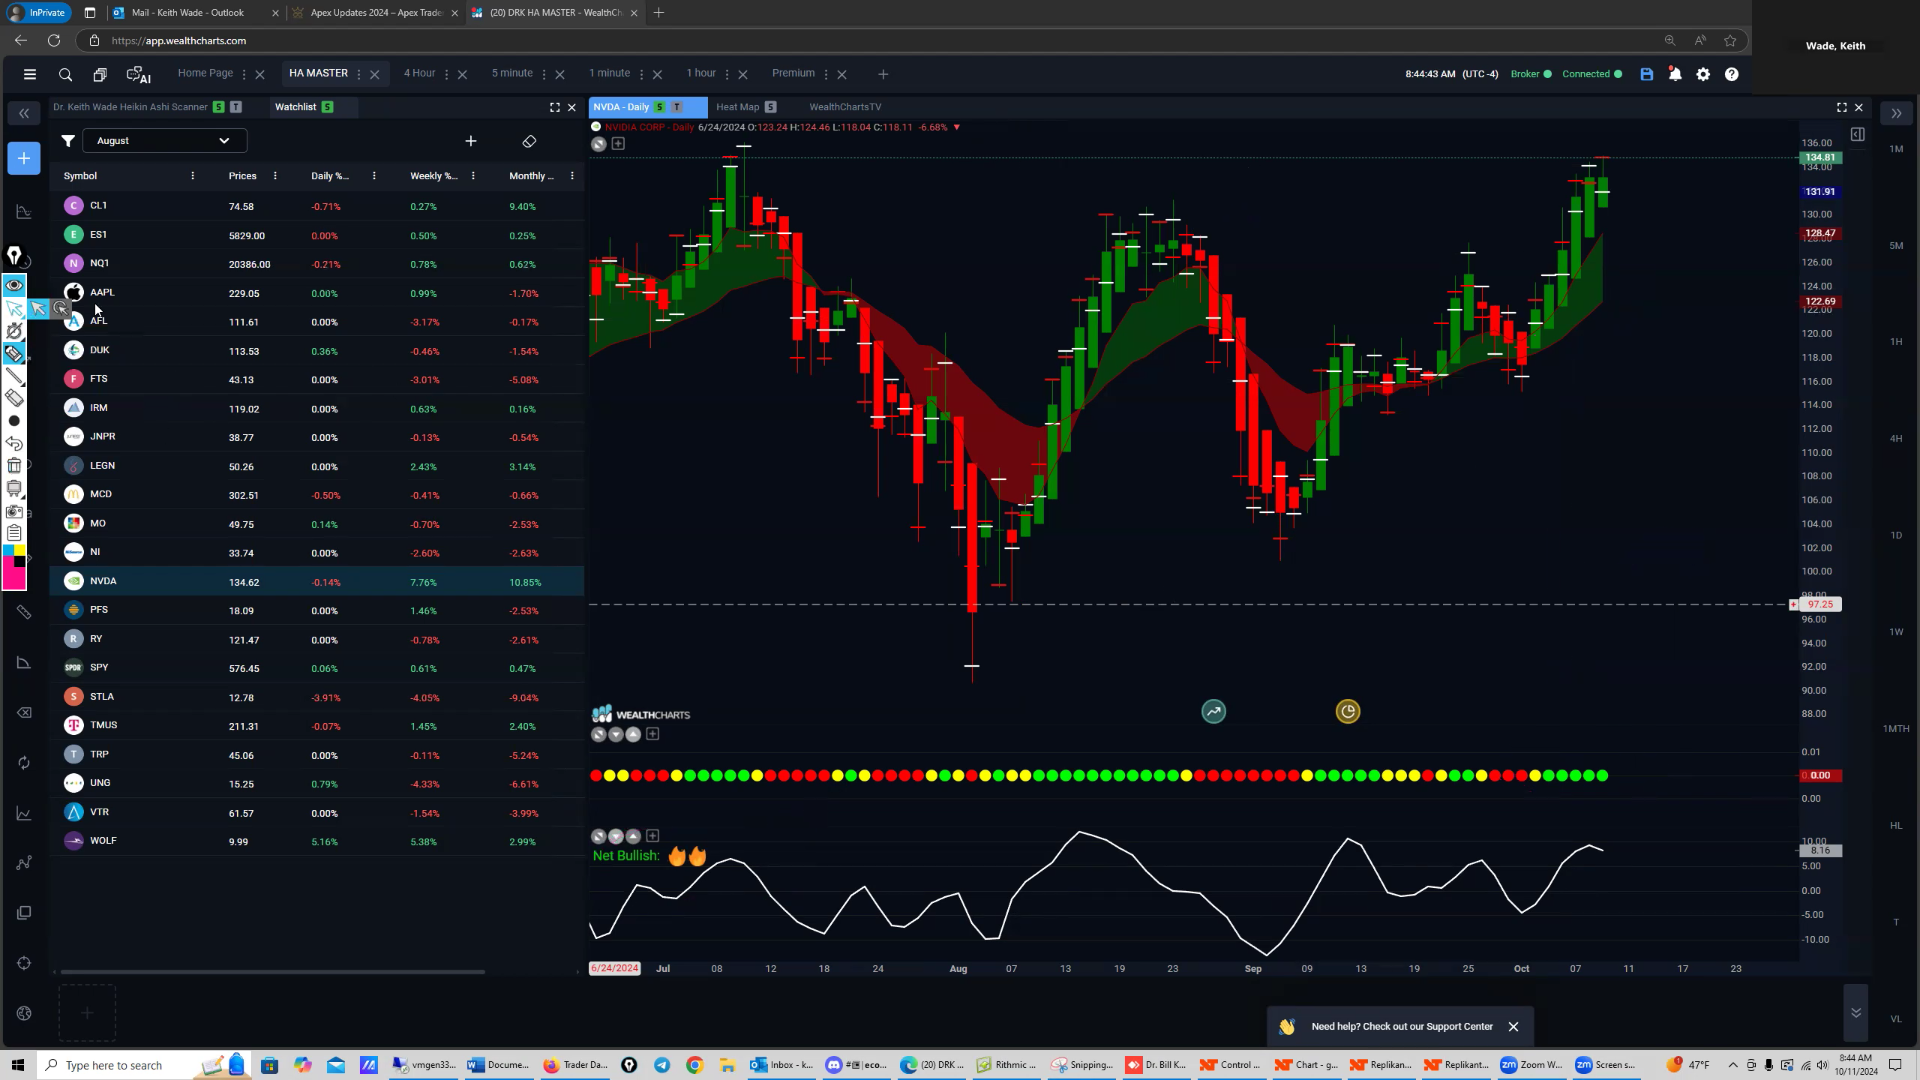The image size is (1920, 1080).
Task: Switch to the 5 minute tab
Action: [x=512, y=73]
